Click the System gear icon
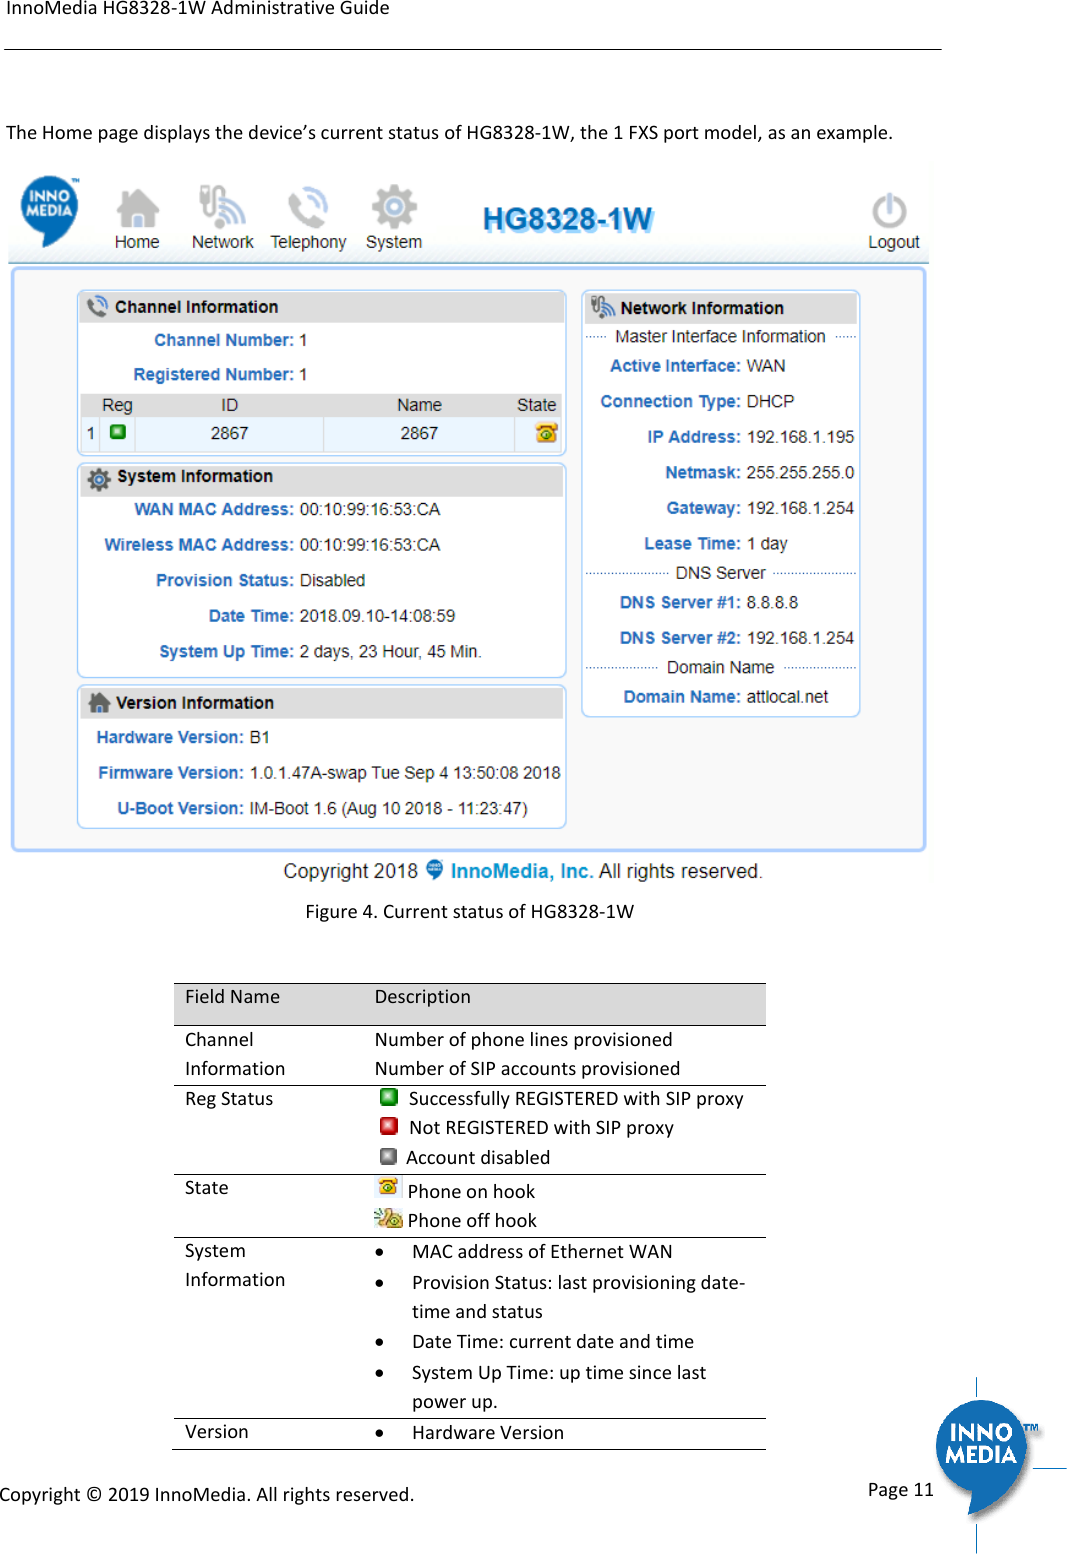The width and height of the screenshot is (1067, 1554). 393,207
